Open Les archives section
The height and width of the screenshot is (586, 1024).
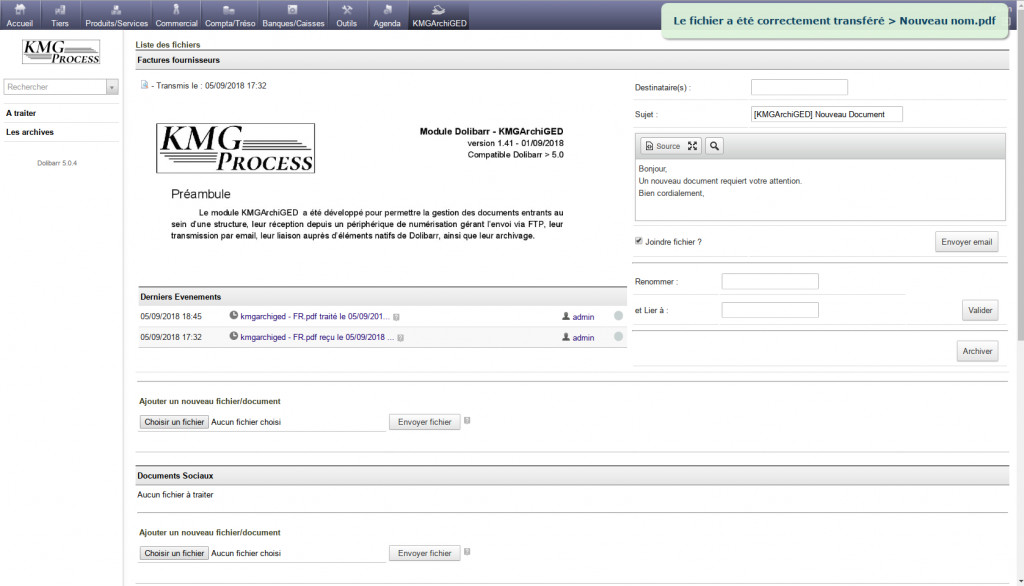click(x=30, y=132)
